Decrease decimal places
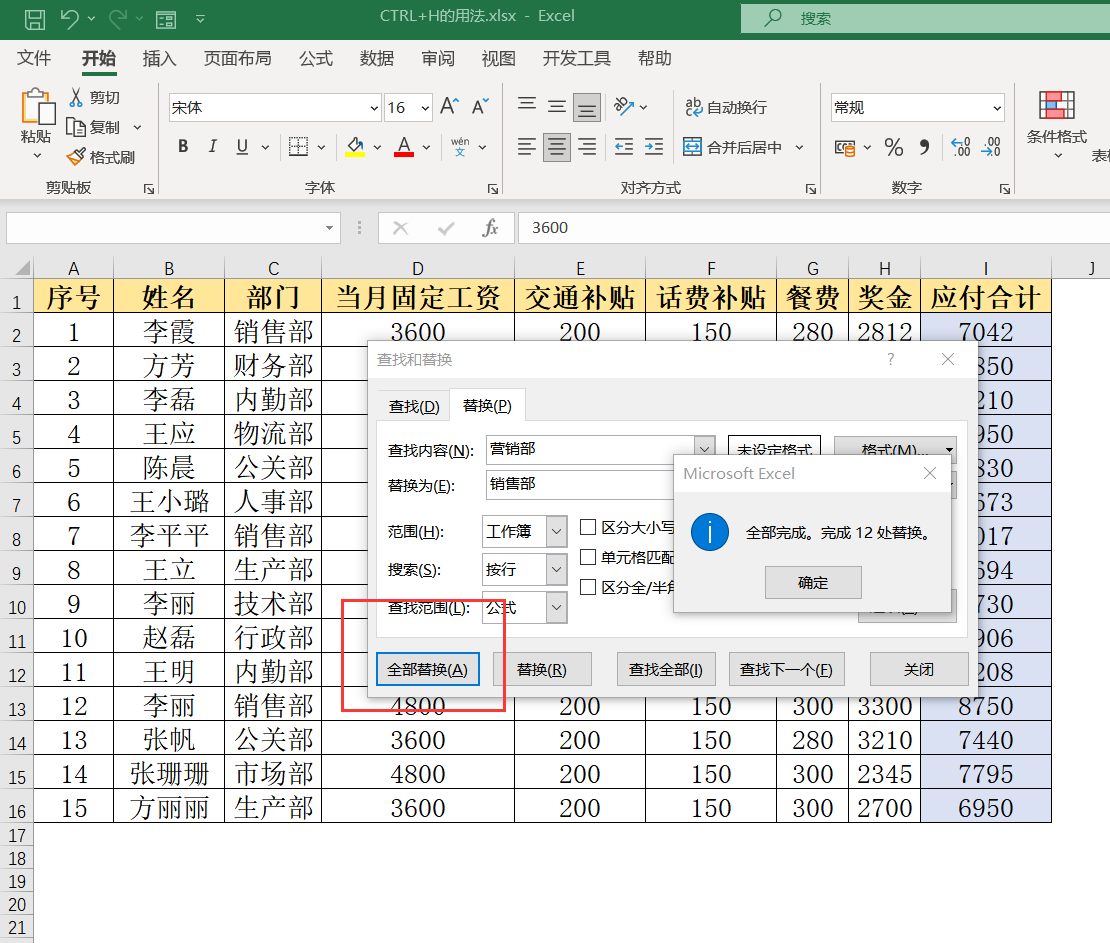 click(991, 147)
